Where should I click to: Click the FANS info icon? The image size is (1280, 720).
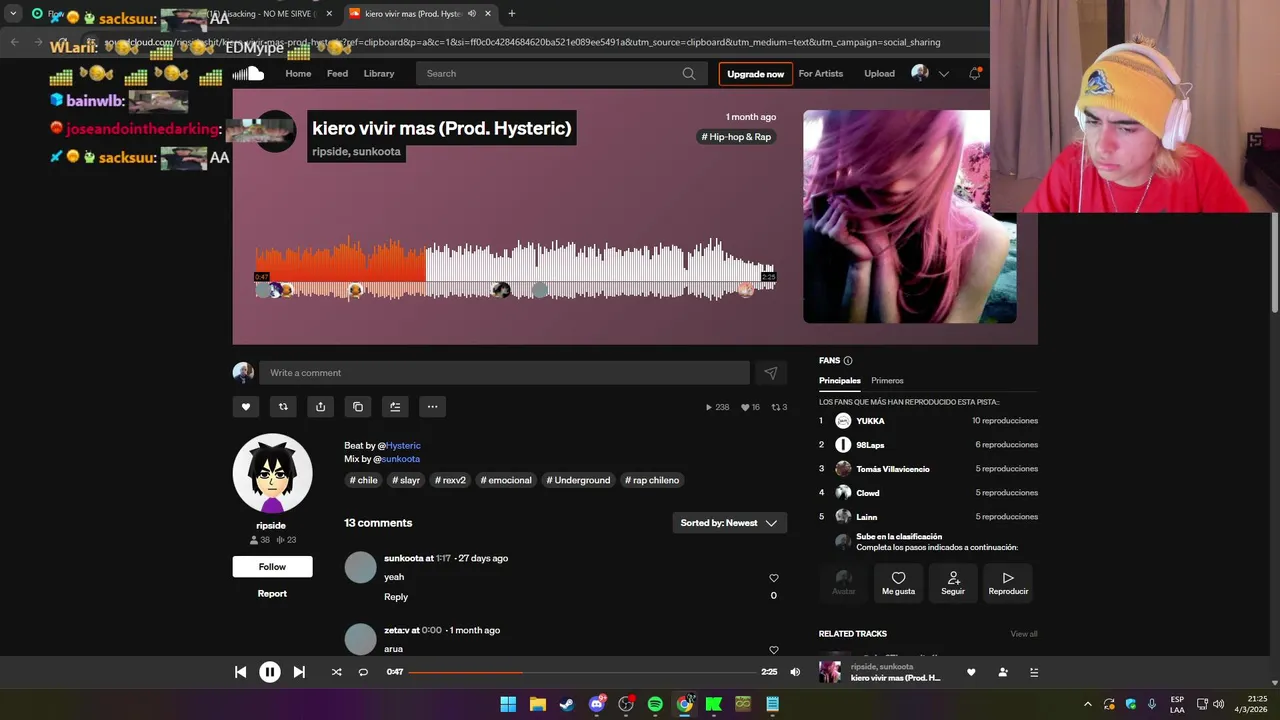[x=848, y=361]
